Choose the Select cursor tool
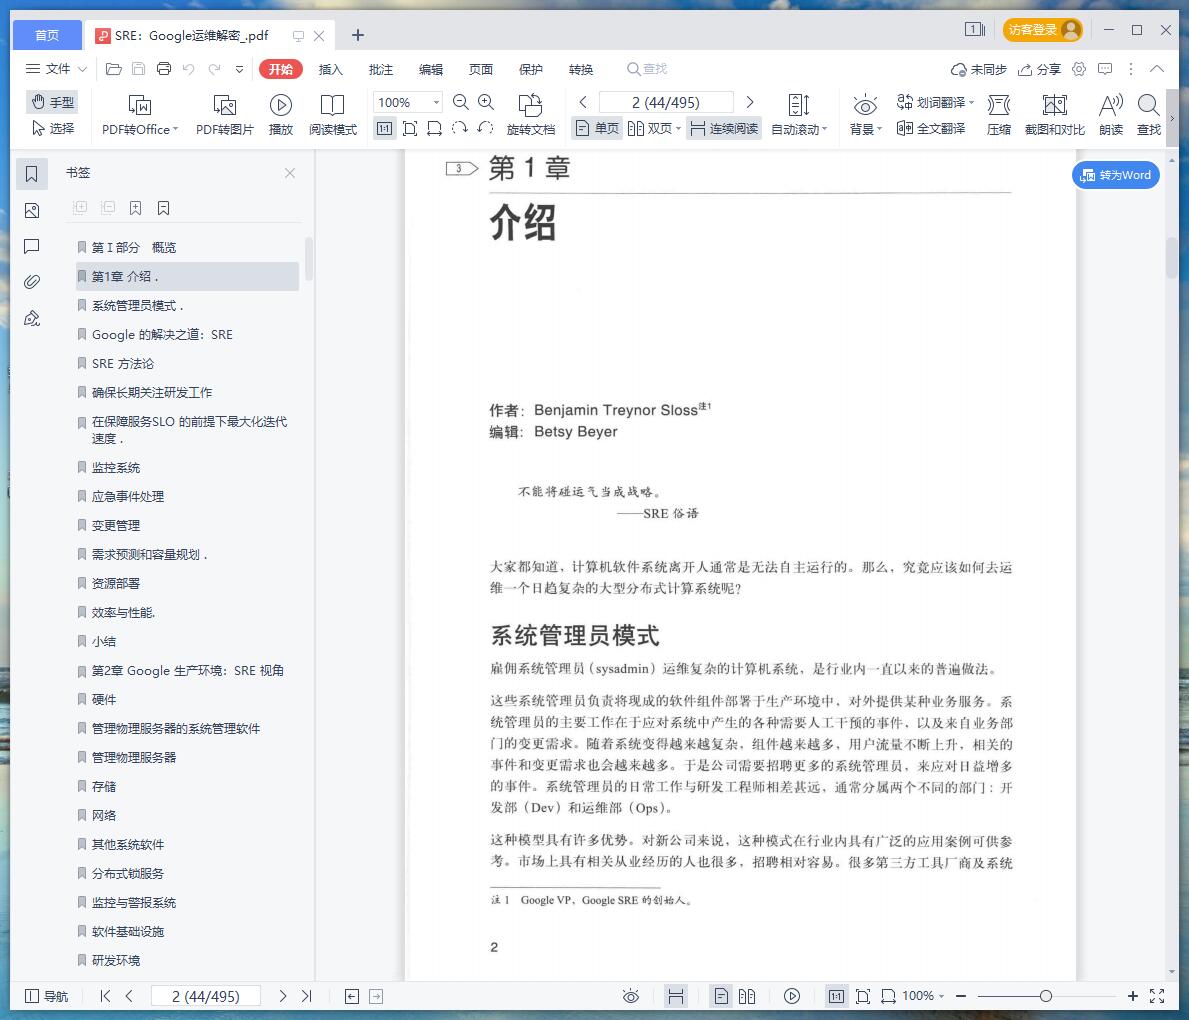Screen dimensions: 1189x1020 click(x=52, y=128)
